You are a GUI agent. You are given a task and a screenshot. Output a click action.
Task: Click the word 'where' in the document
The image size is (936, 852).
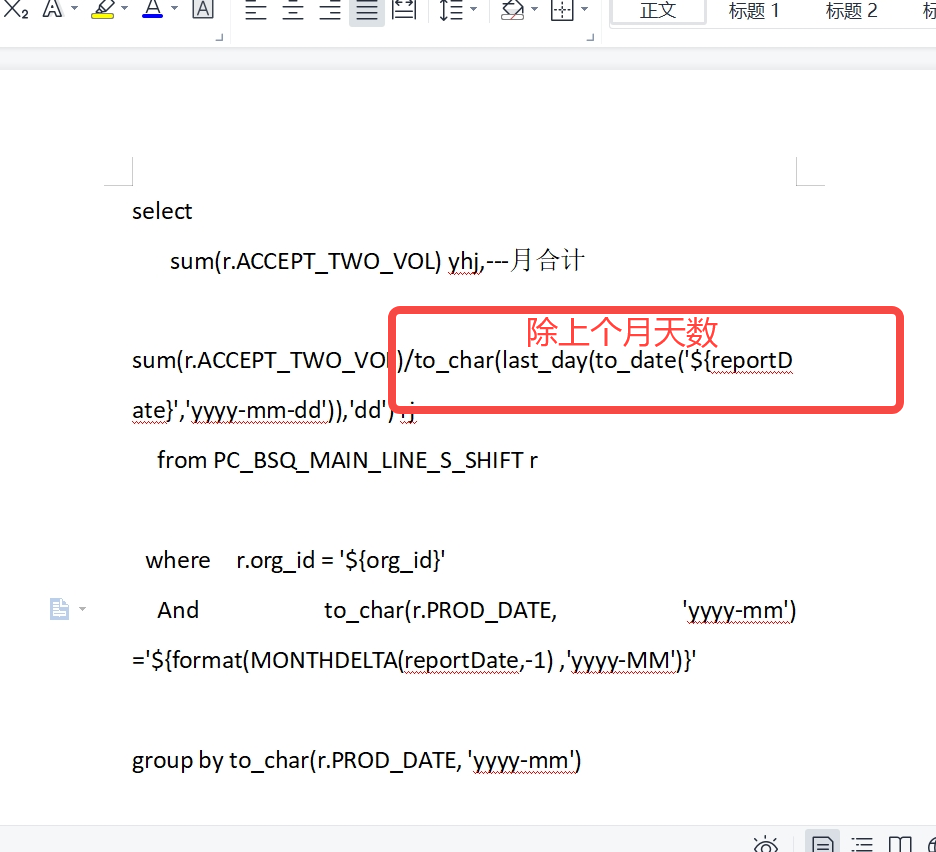click(178, 561)
